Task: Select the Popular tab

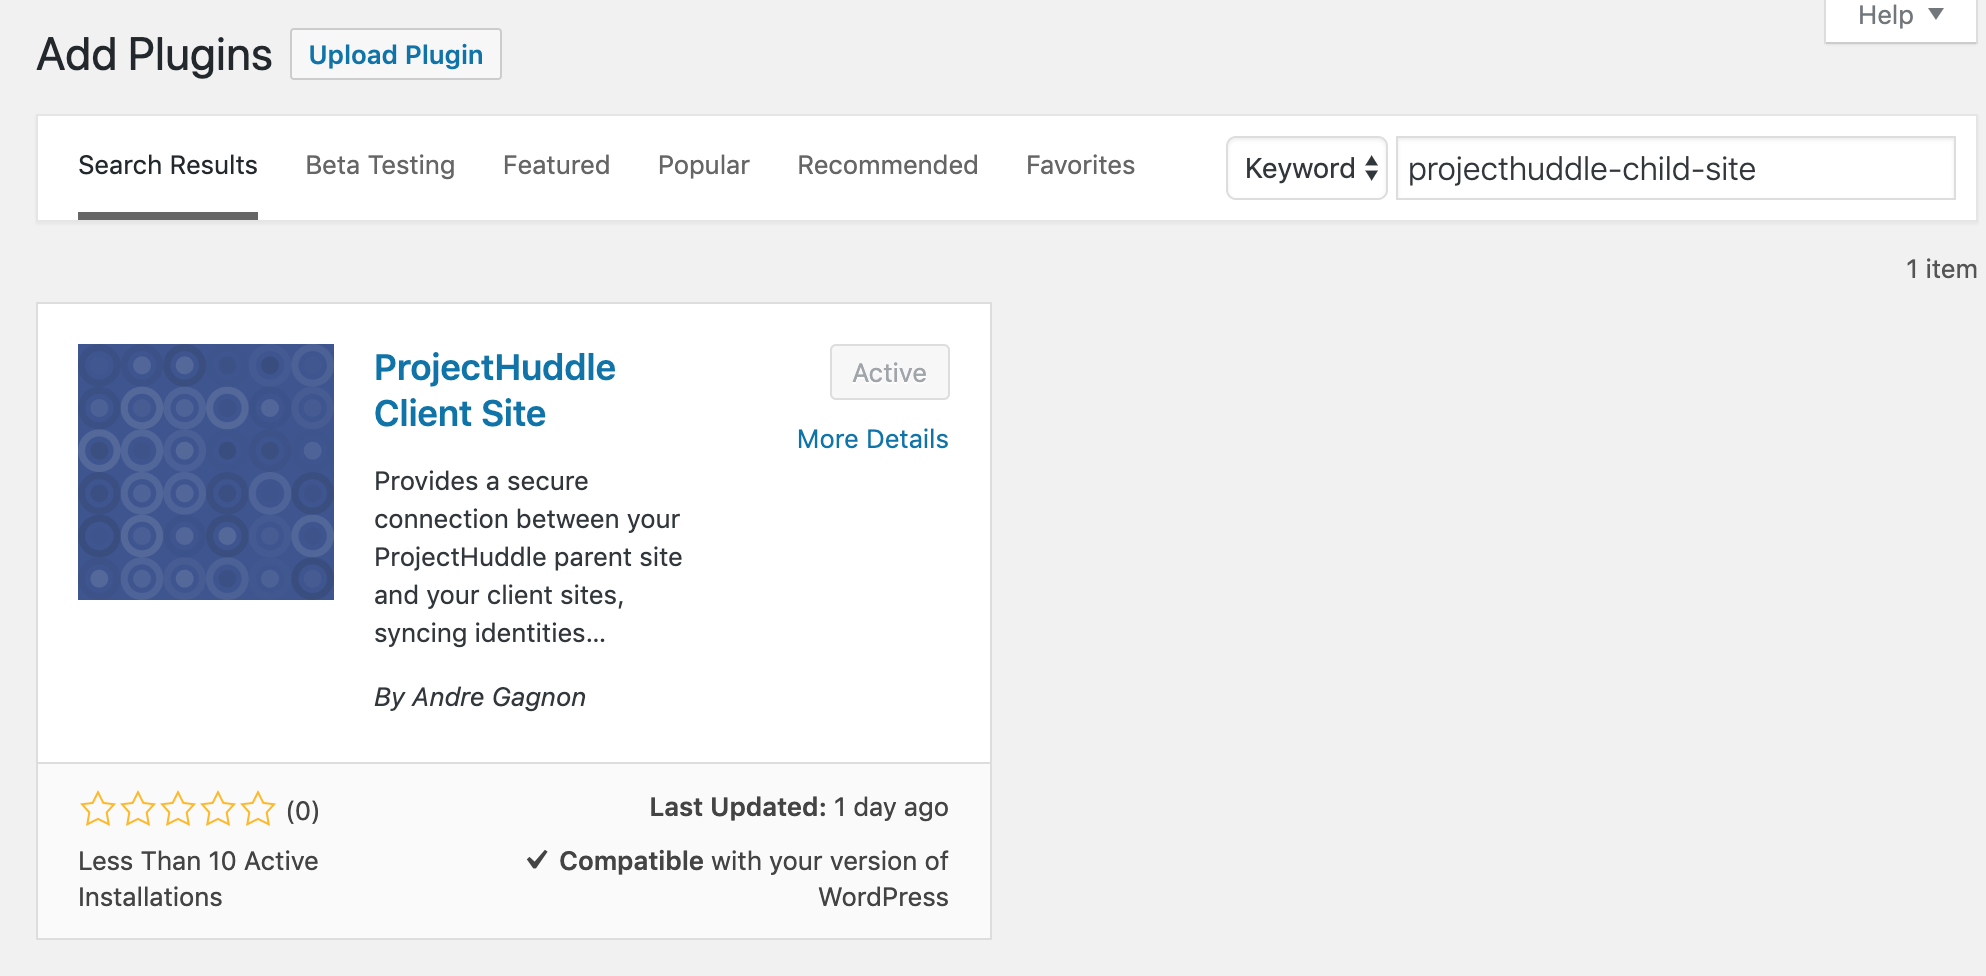Action: [703, 165]
